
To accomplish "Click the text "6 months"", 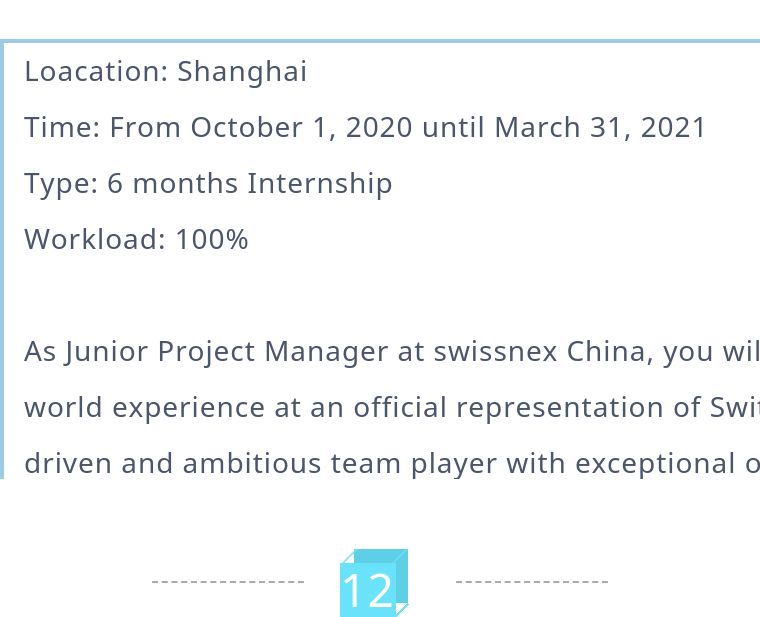I will pyautogui.click(x=173, y=184).
